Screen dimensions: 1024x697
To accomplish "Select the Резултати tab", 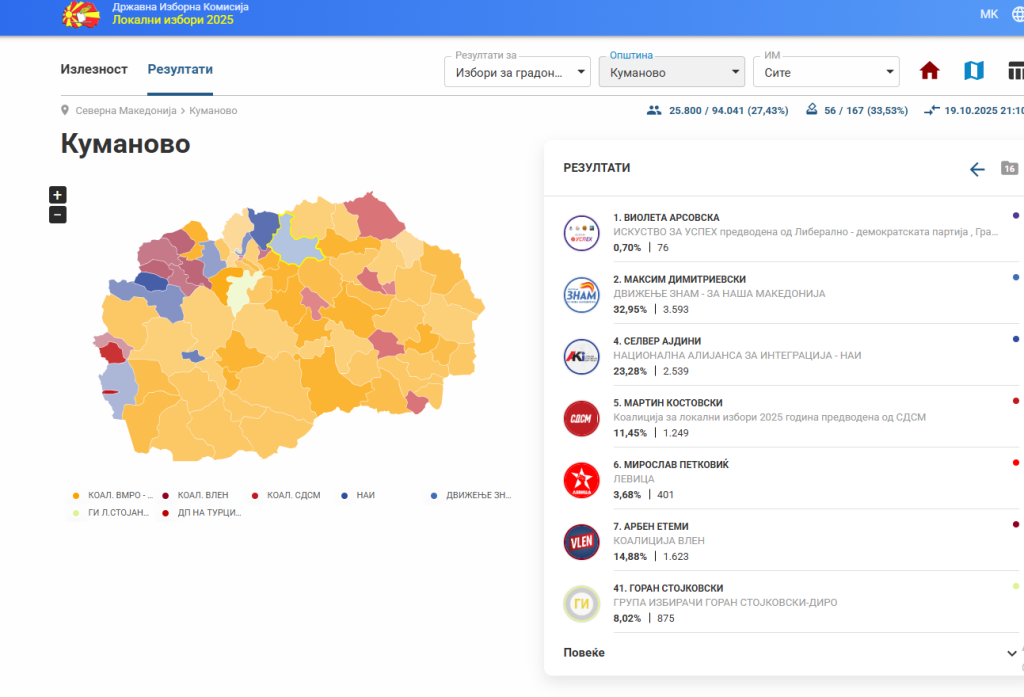I will coord(180,69).
